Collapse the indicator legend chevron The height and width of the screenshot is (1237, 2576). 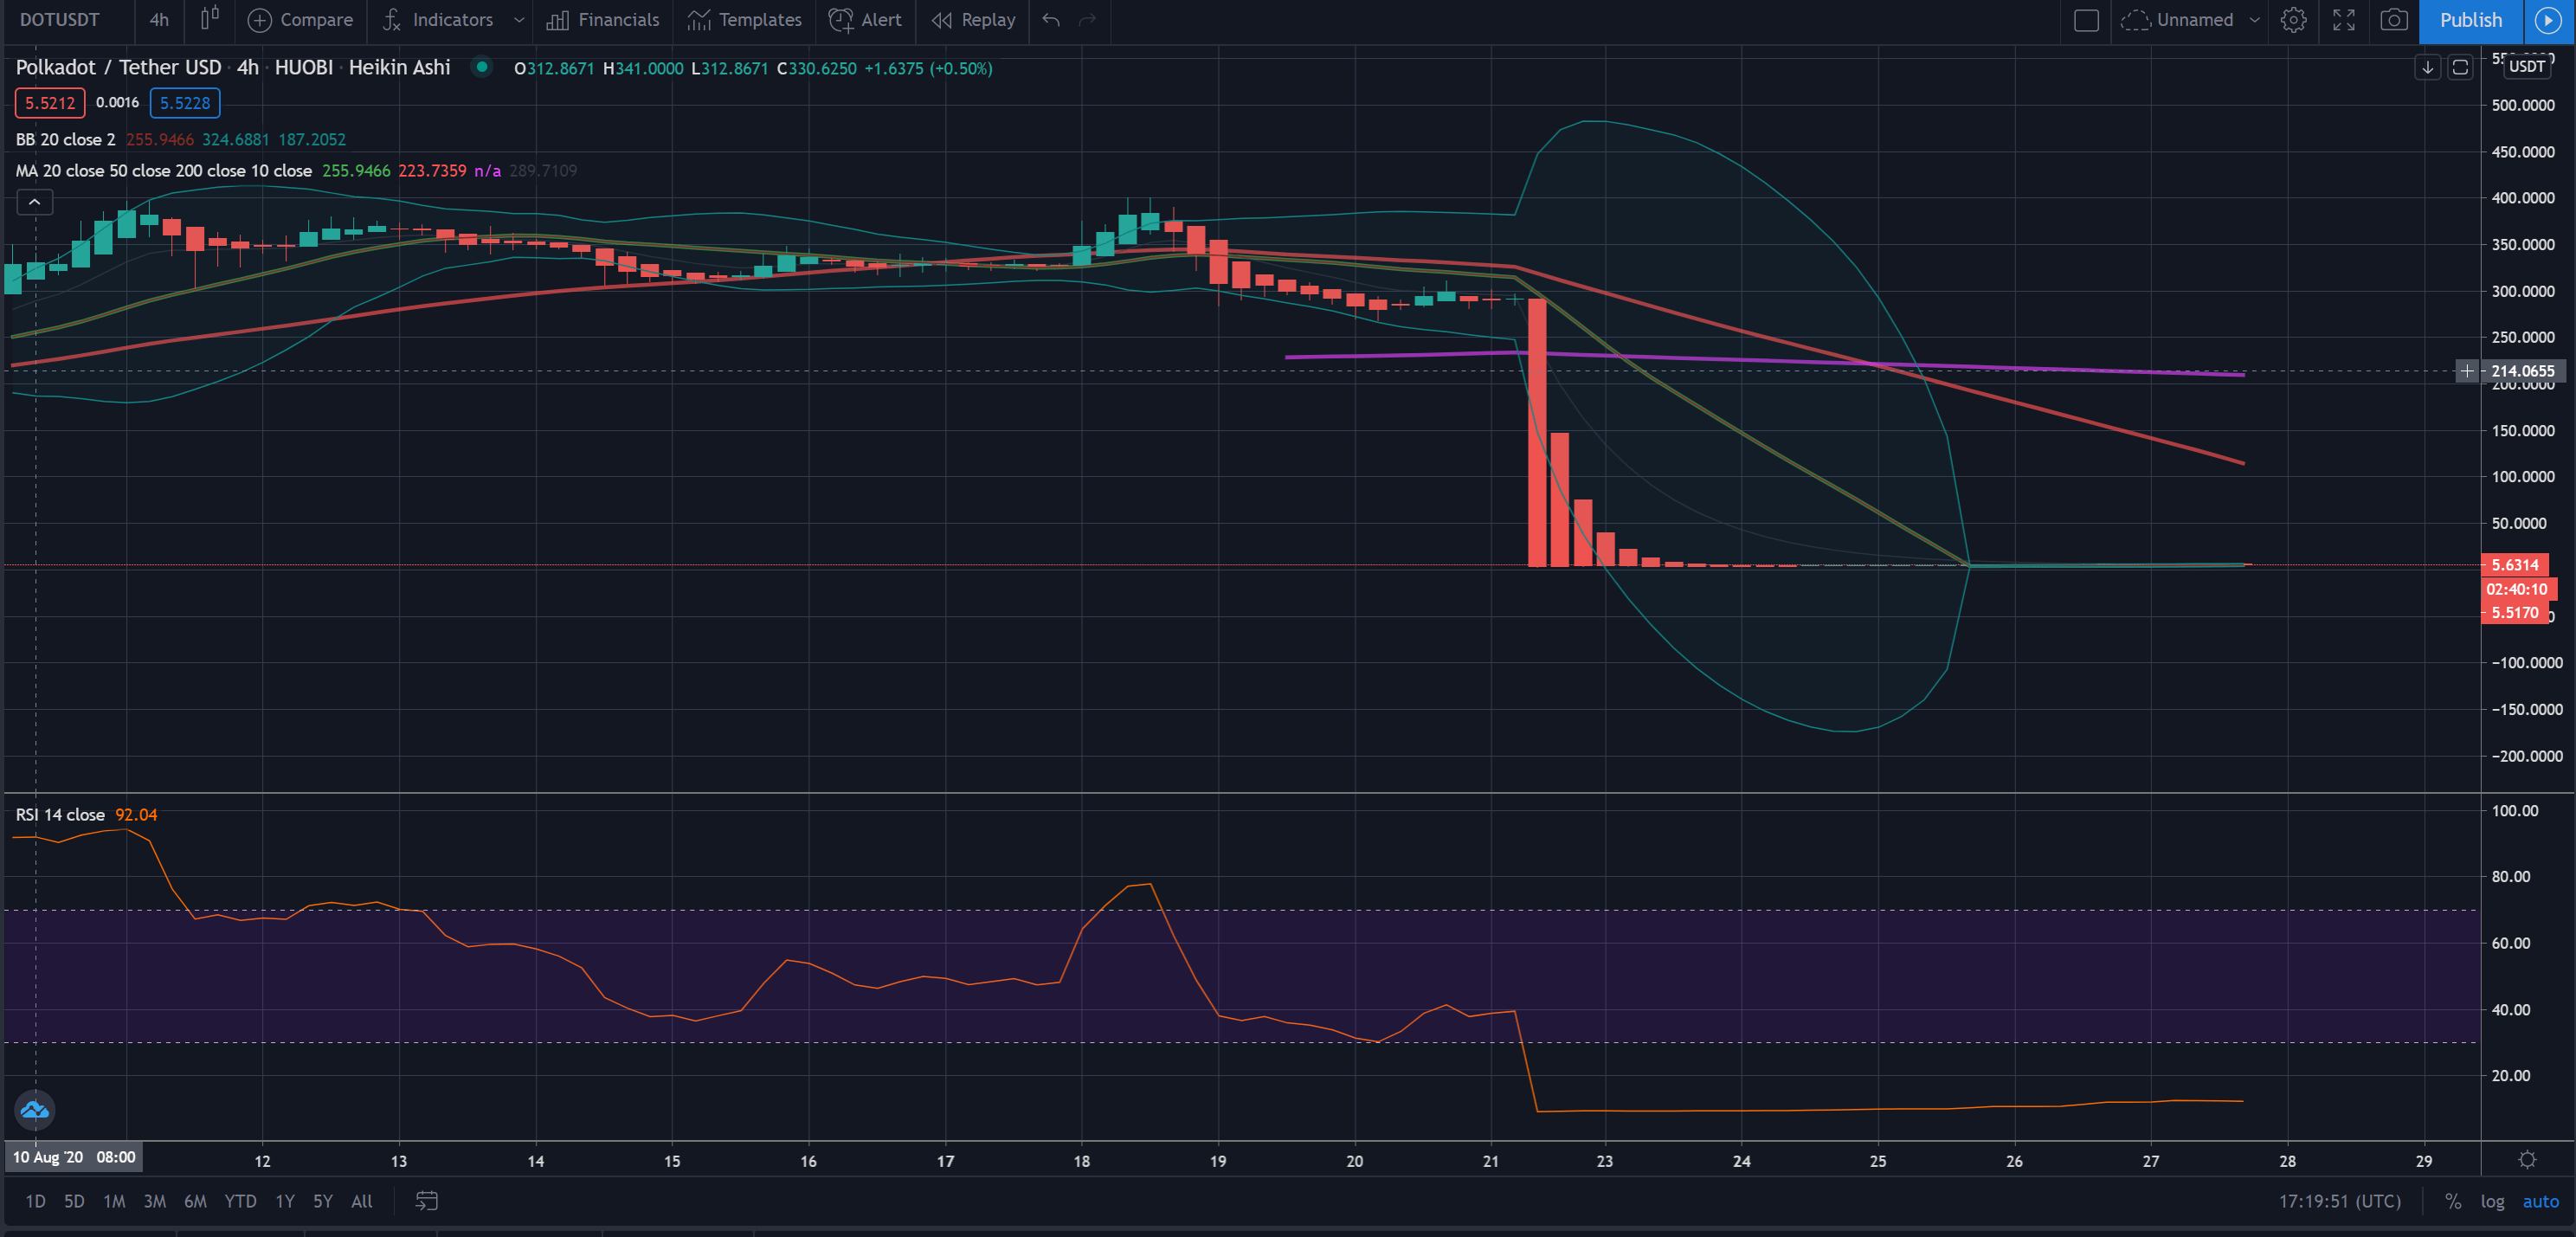click(34, 202)
